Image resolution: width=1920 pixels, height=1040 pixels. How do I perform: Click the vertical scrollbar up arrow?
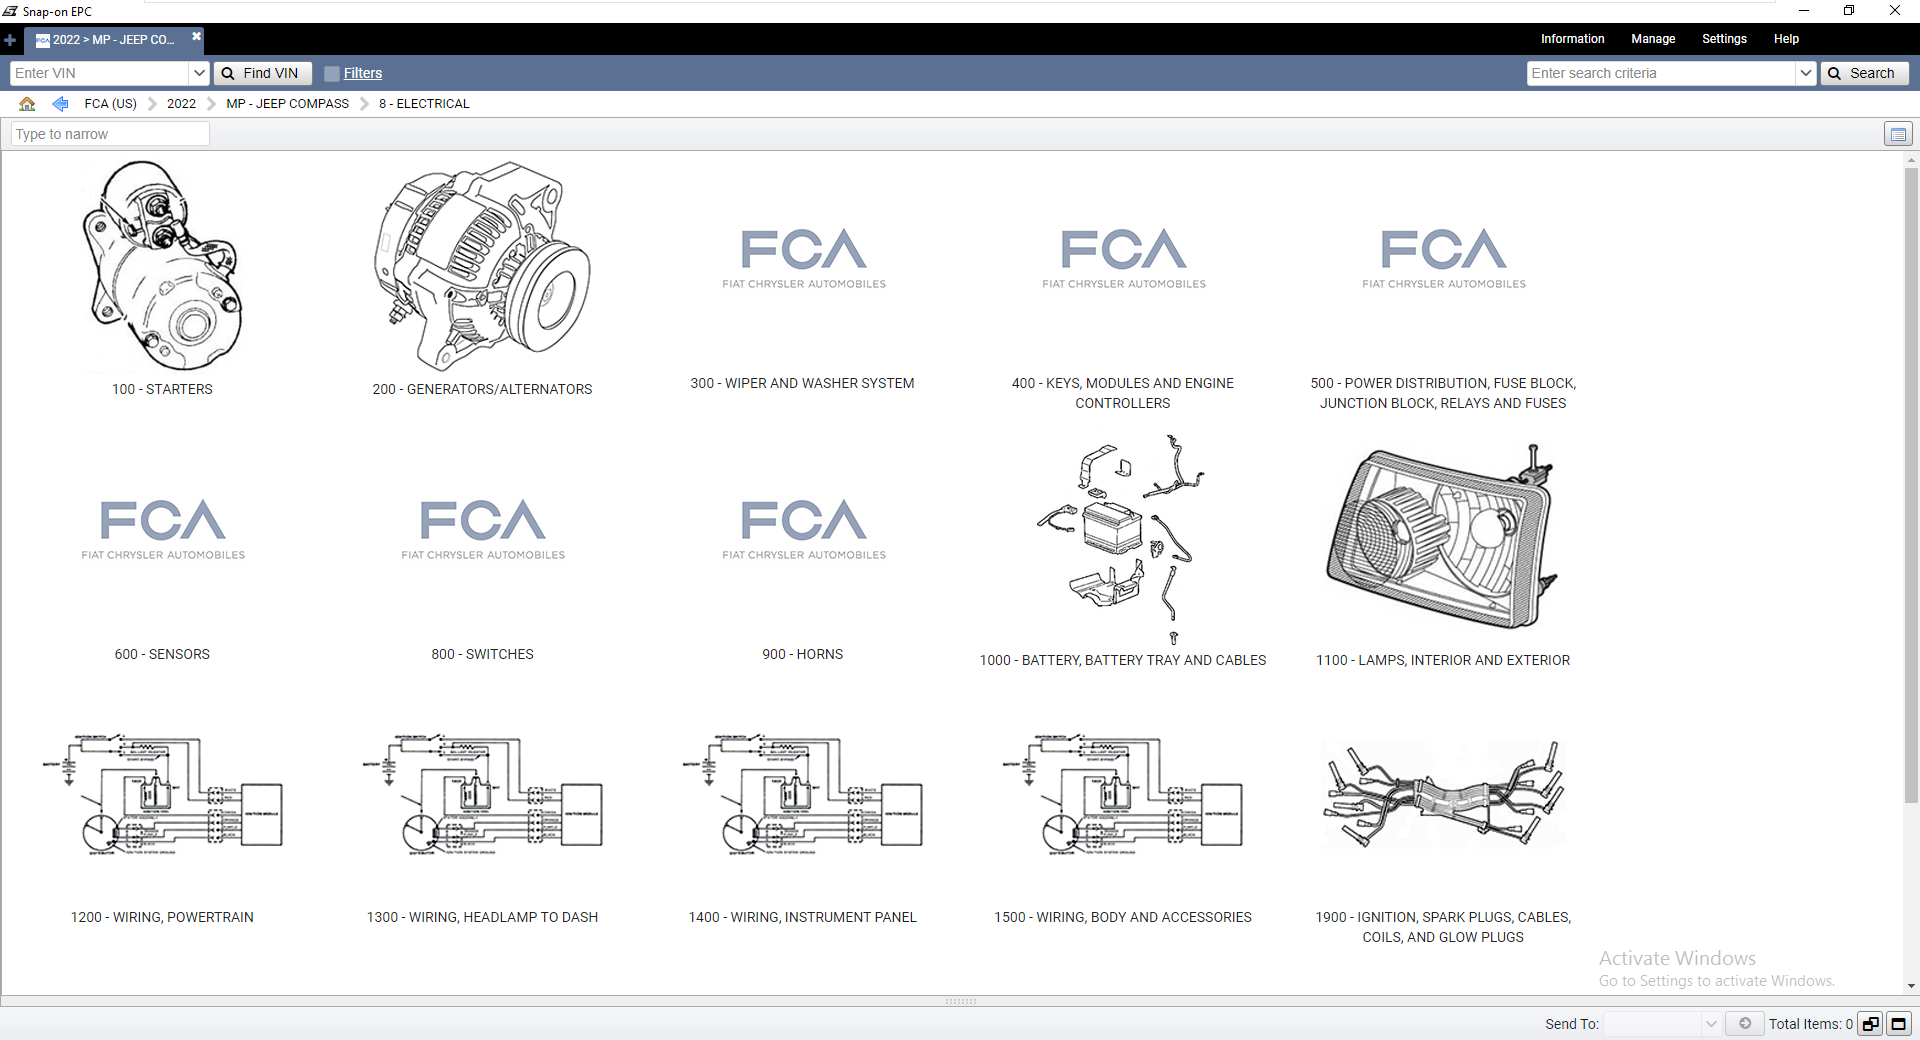1911,160
